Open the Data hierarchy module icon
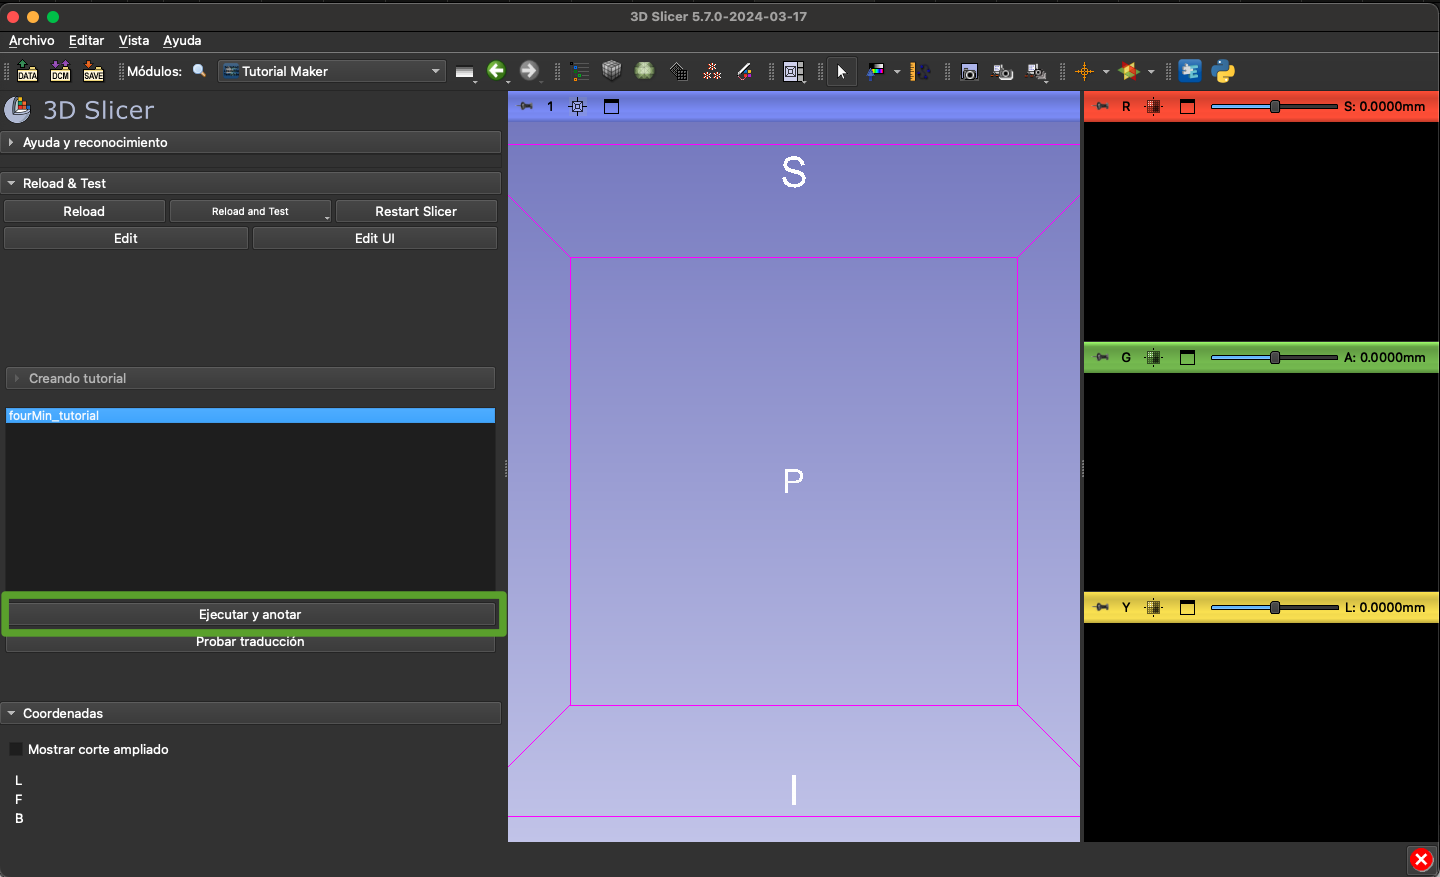 (580, 71)
